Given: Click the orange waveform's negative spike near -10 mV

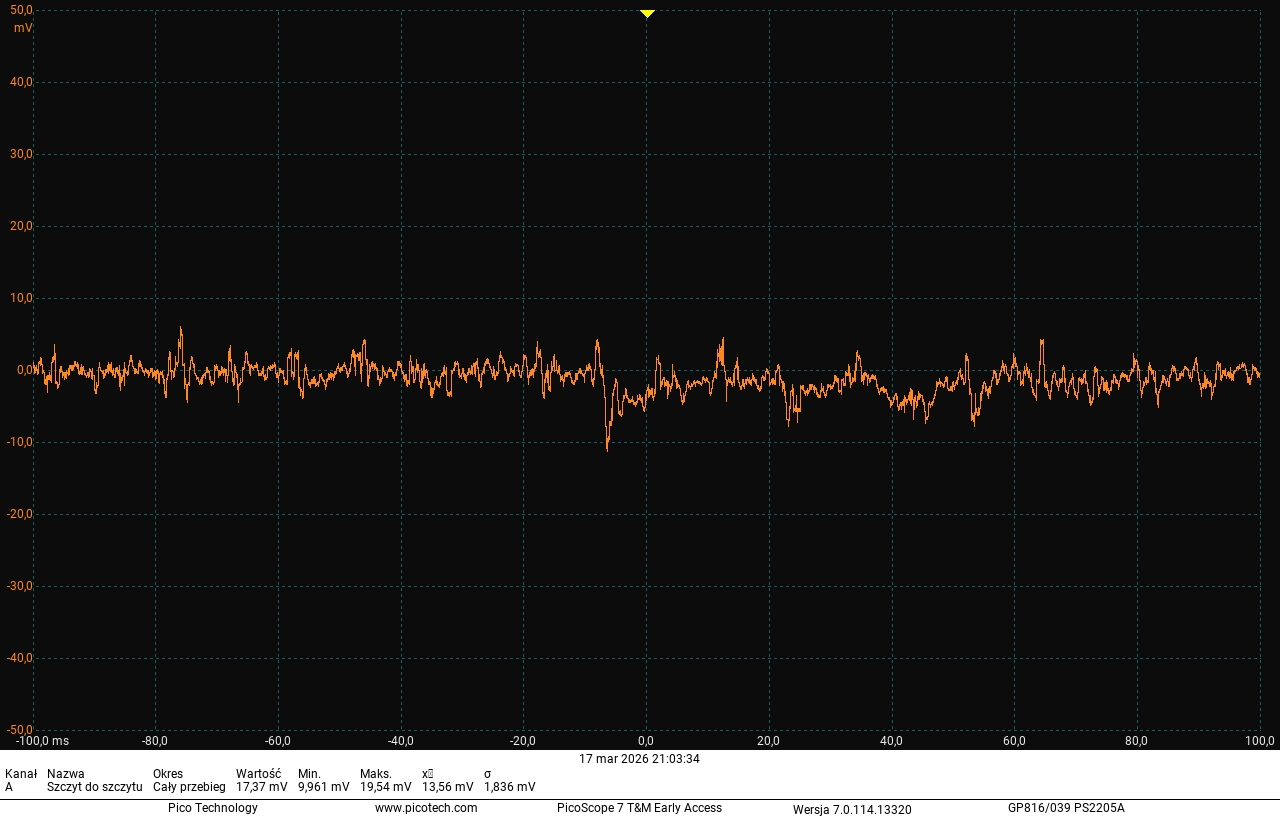Looking at the screenshot, I should pos(607,443).
